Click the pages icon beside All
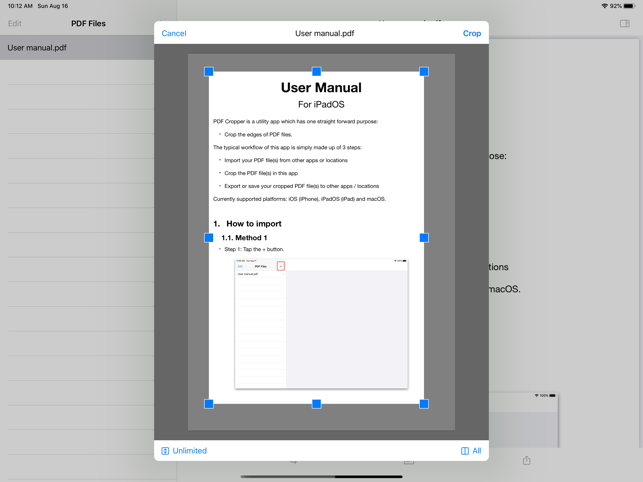Screen dimensions: 643x482 465,451
